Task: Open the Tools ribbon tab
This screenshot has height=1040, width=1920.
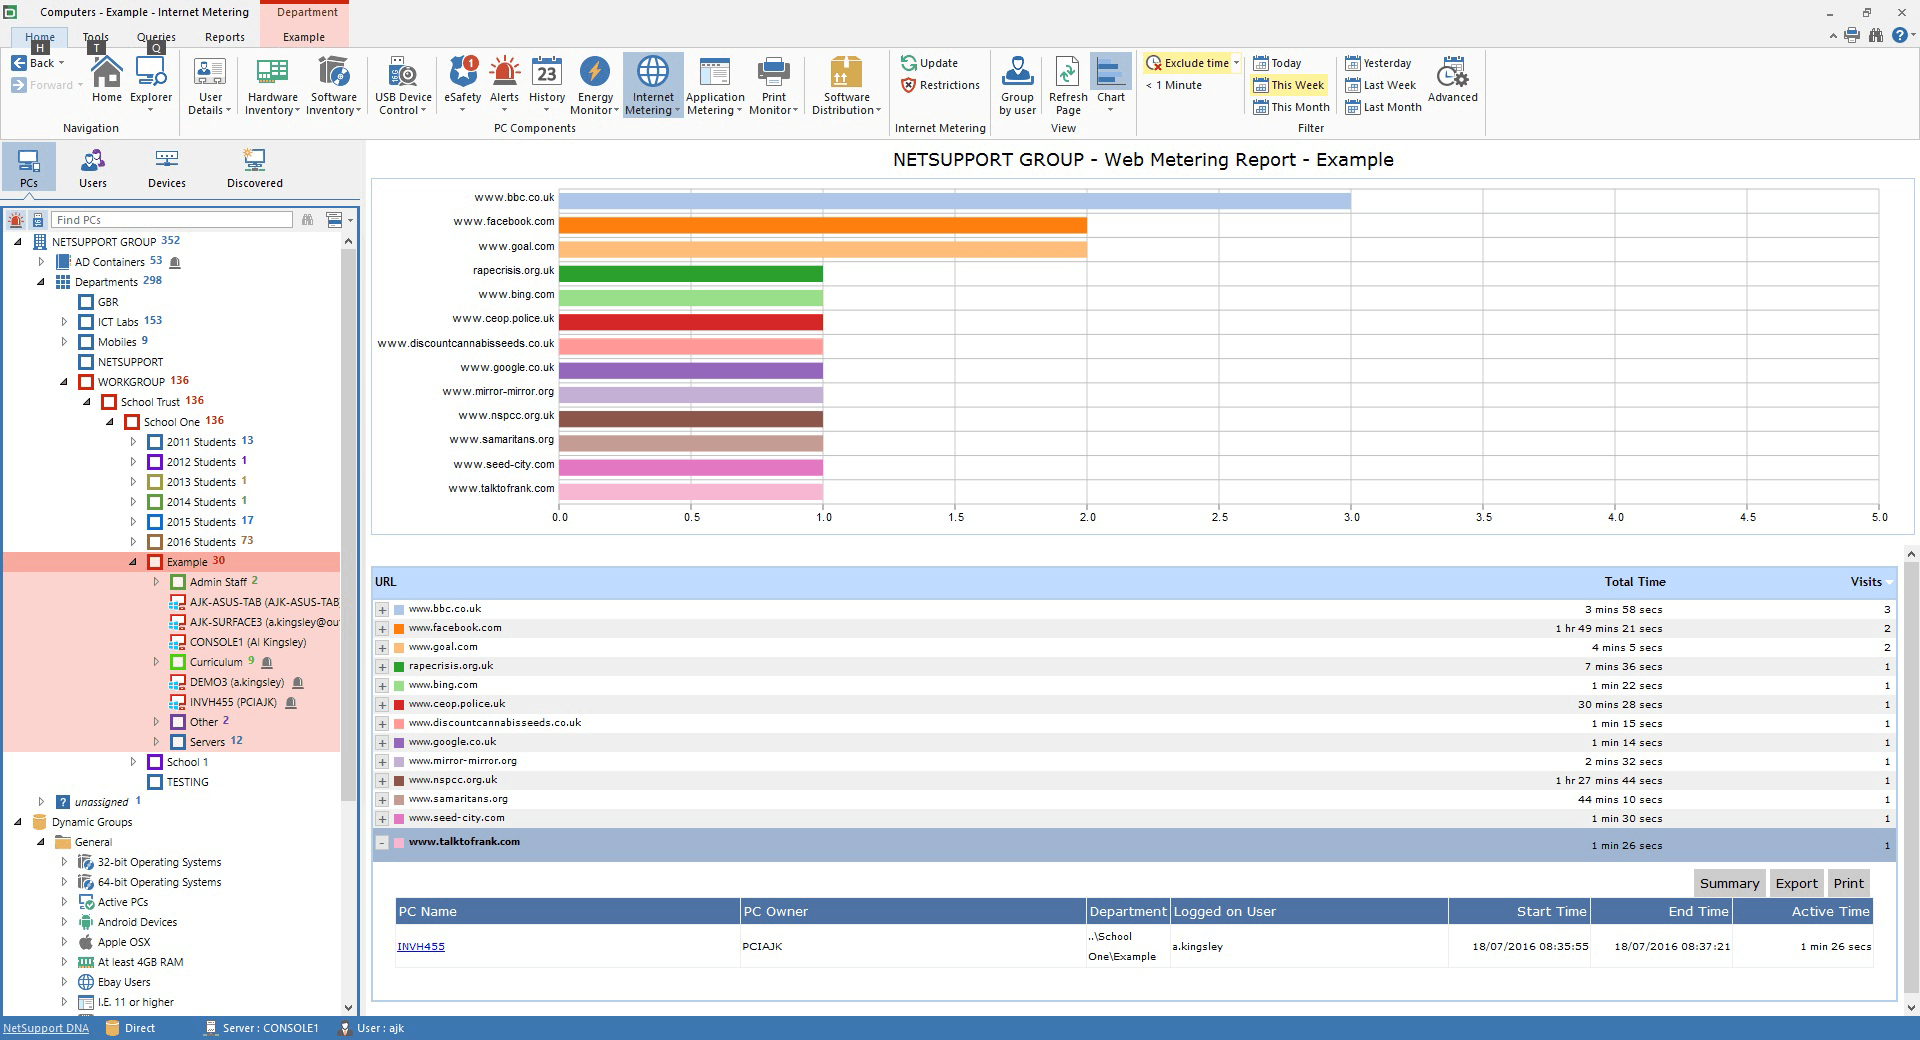Action: [94, 36]
